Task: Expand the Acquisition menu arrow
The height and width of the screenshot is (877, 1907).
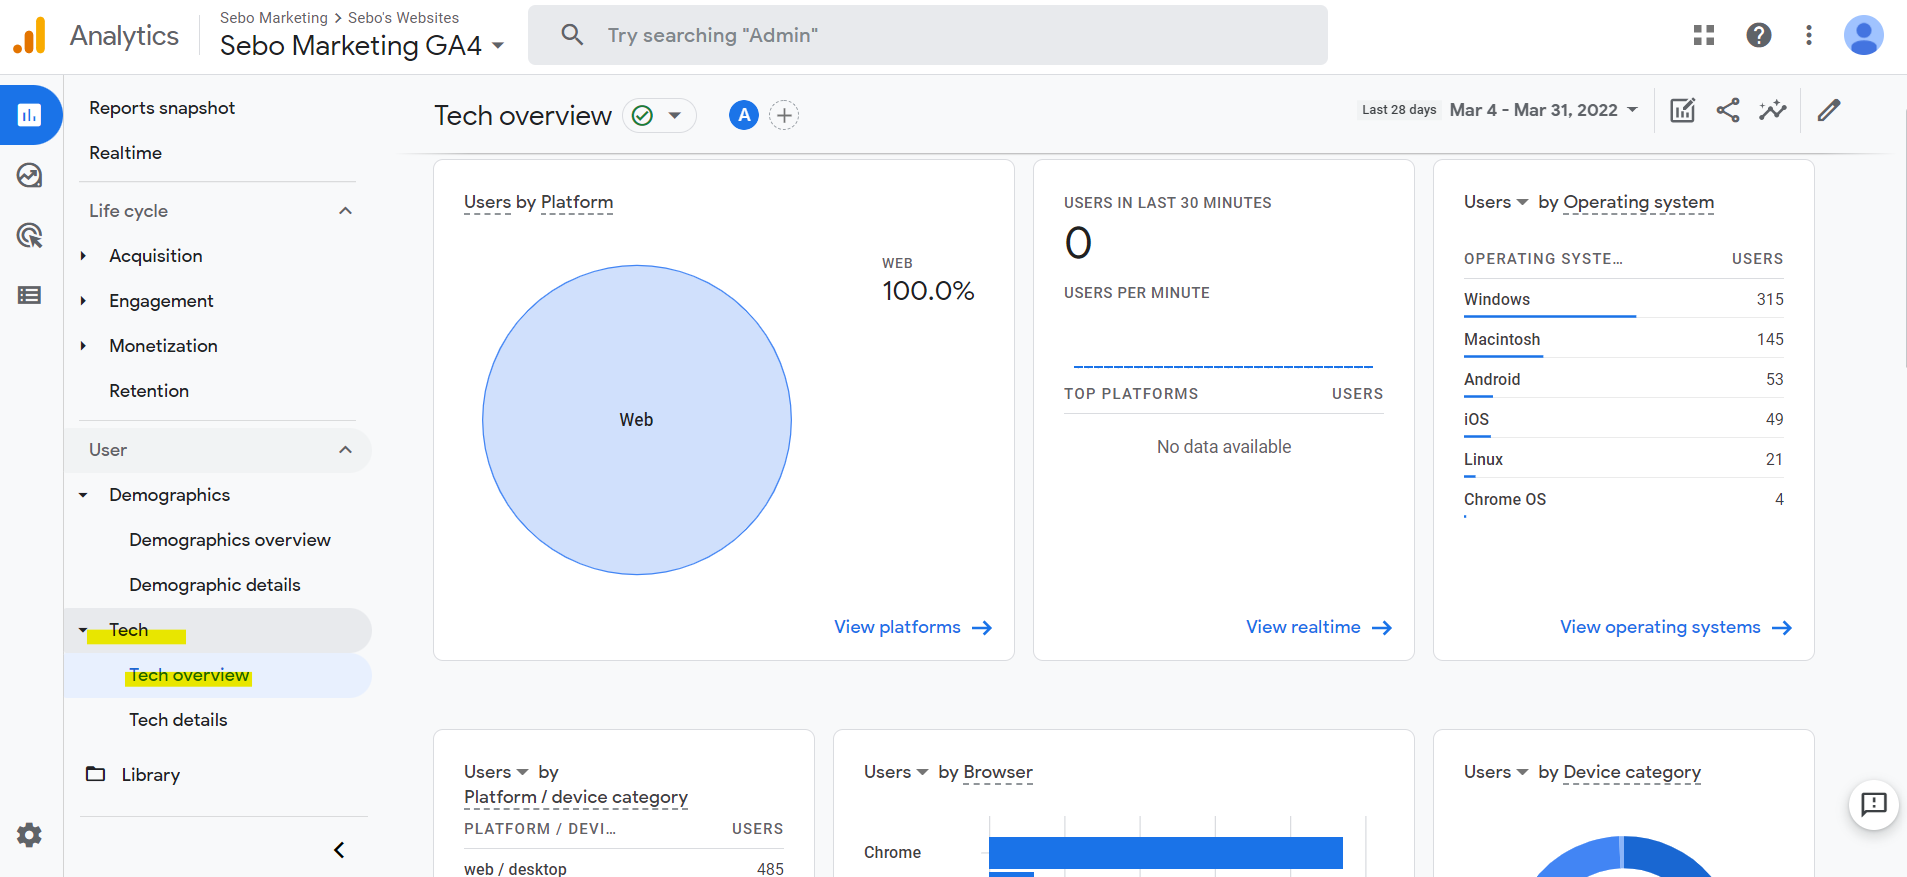Action: (83, 256)
